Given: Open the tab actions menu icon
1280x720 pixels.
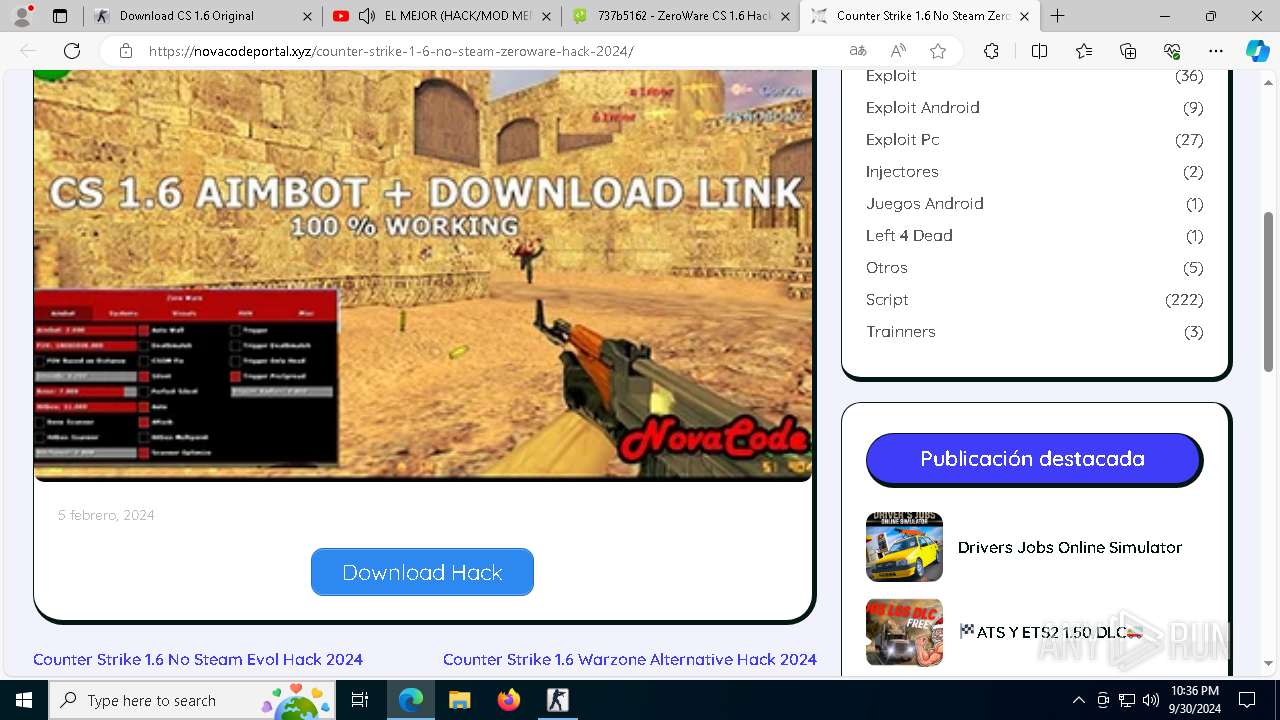Looking at the screenshot, I should [x=60, y=16].
